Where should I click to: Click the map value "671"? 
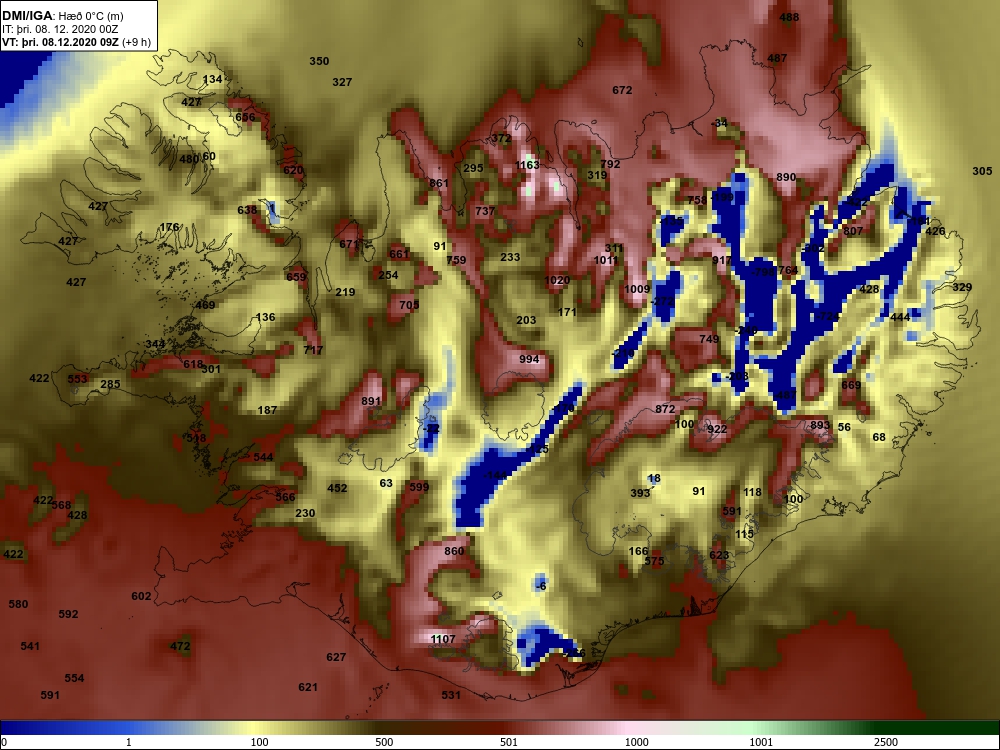(349, 244)
